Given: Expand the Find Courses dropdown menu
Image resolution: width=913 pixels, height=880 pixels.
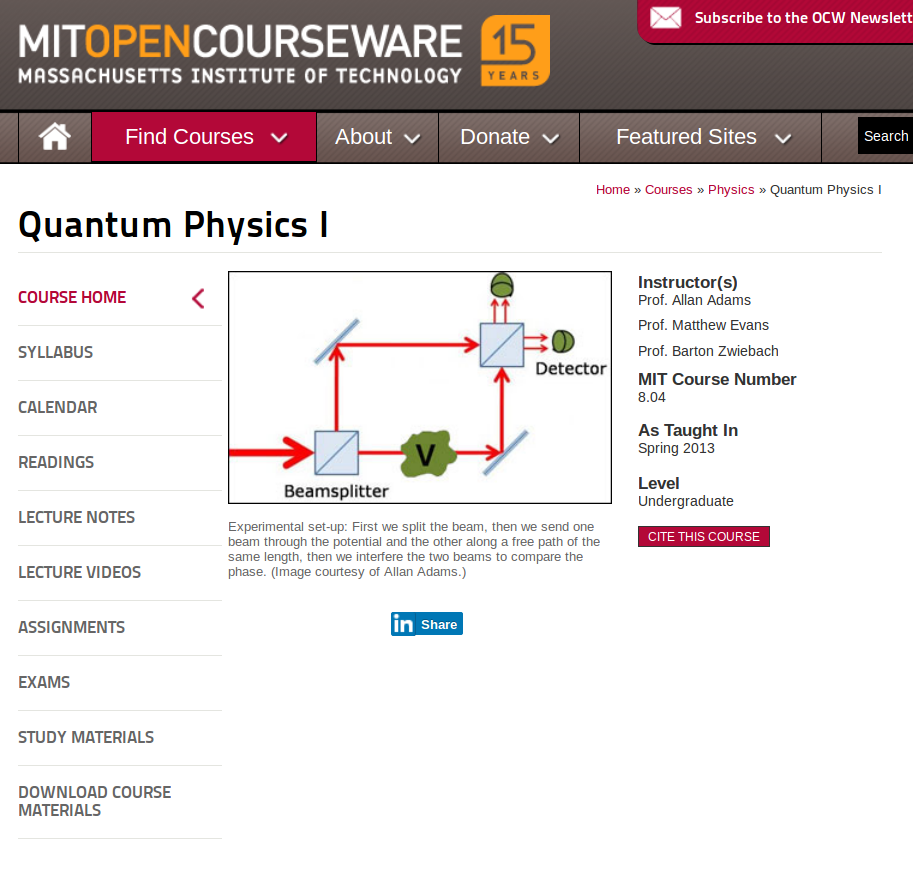Looking at the screenshot, I should tap(204, 137).
